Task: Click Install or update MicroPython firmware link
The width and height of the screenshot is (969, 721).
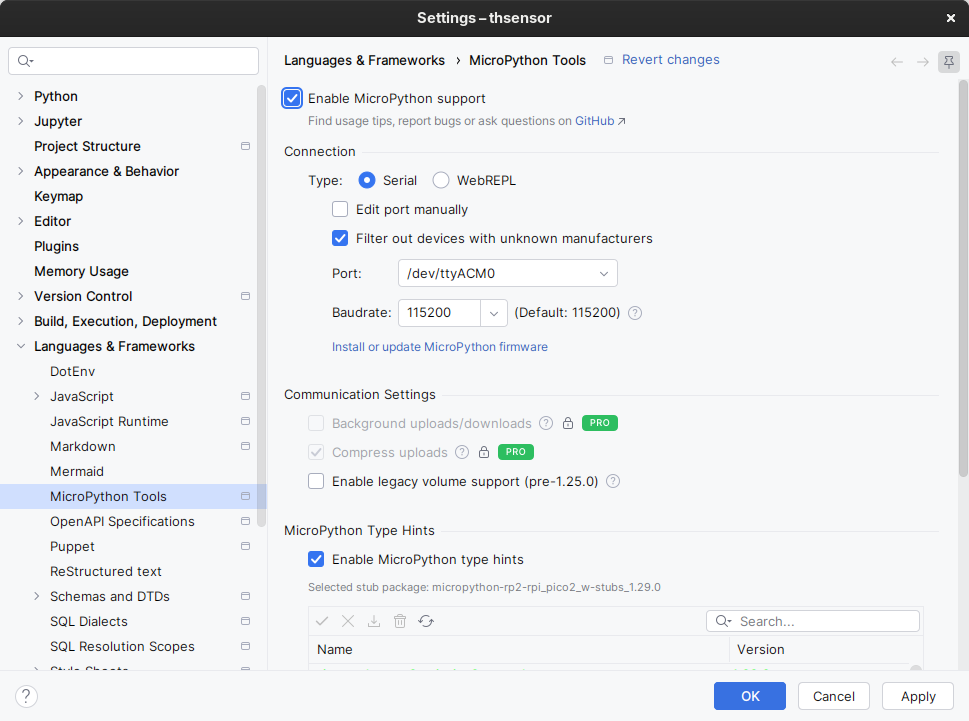Action: (439, 347)
